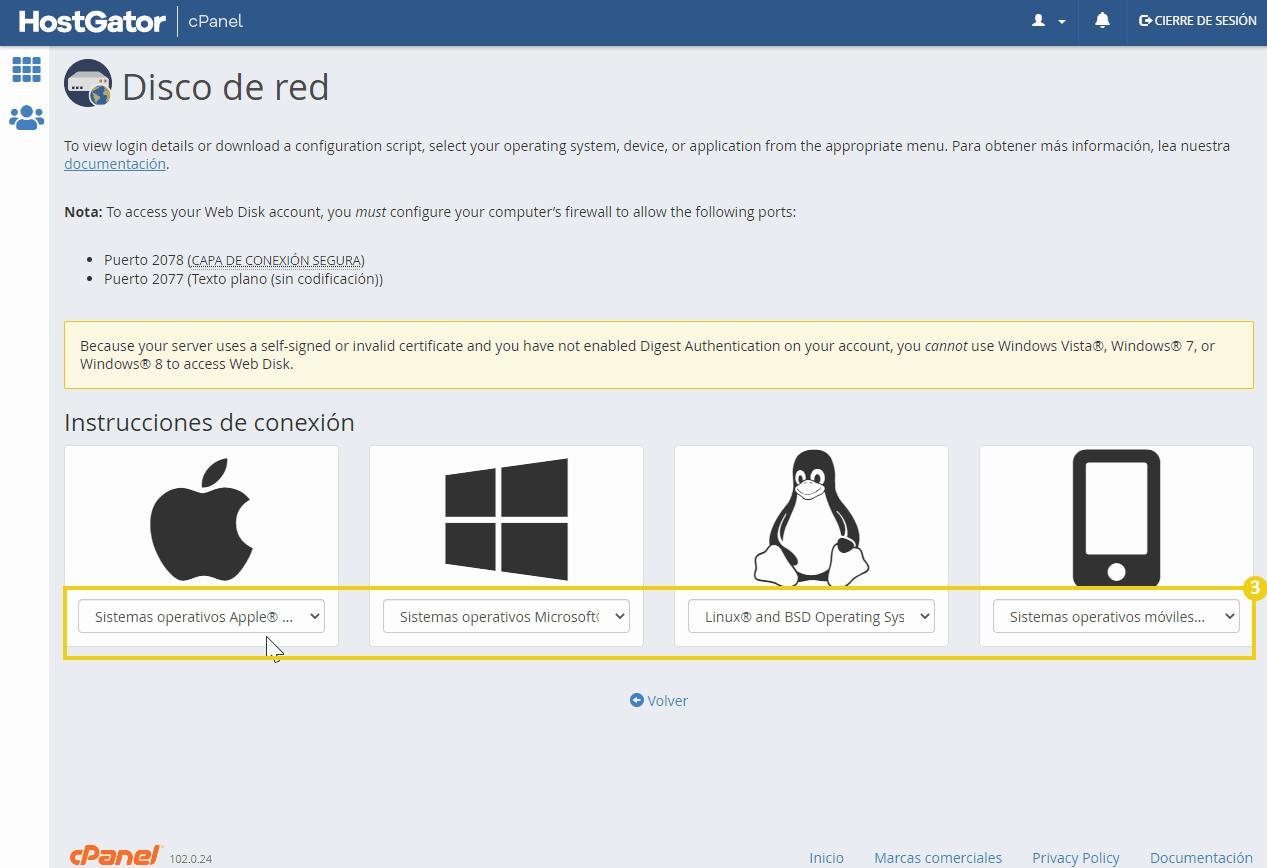Click the CAPA DE CONEXIÓN SEGURA abbreviation
The height and width of the screenshot is (868, 1267).
276,260
